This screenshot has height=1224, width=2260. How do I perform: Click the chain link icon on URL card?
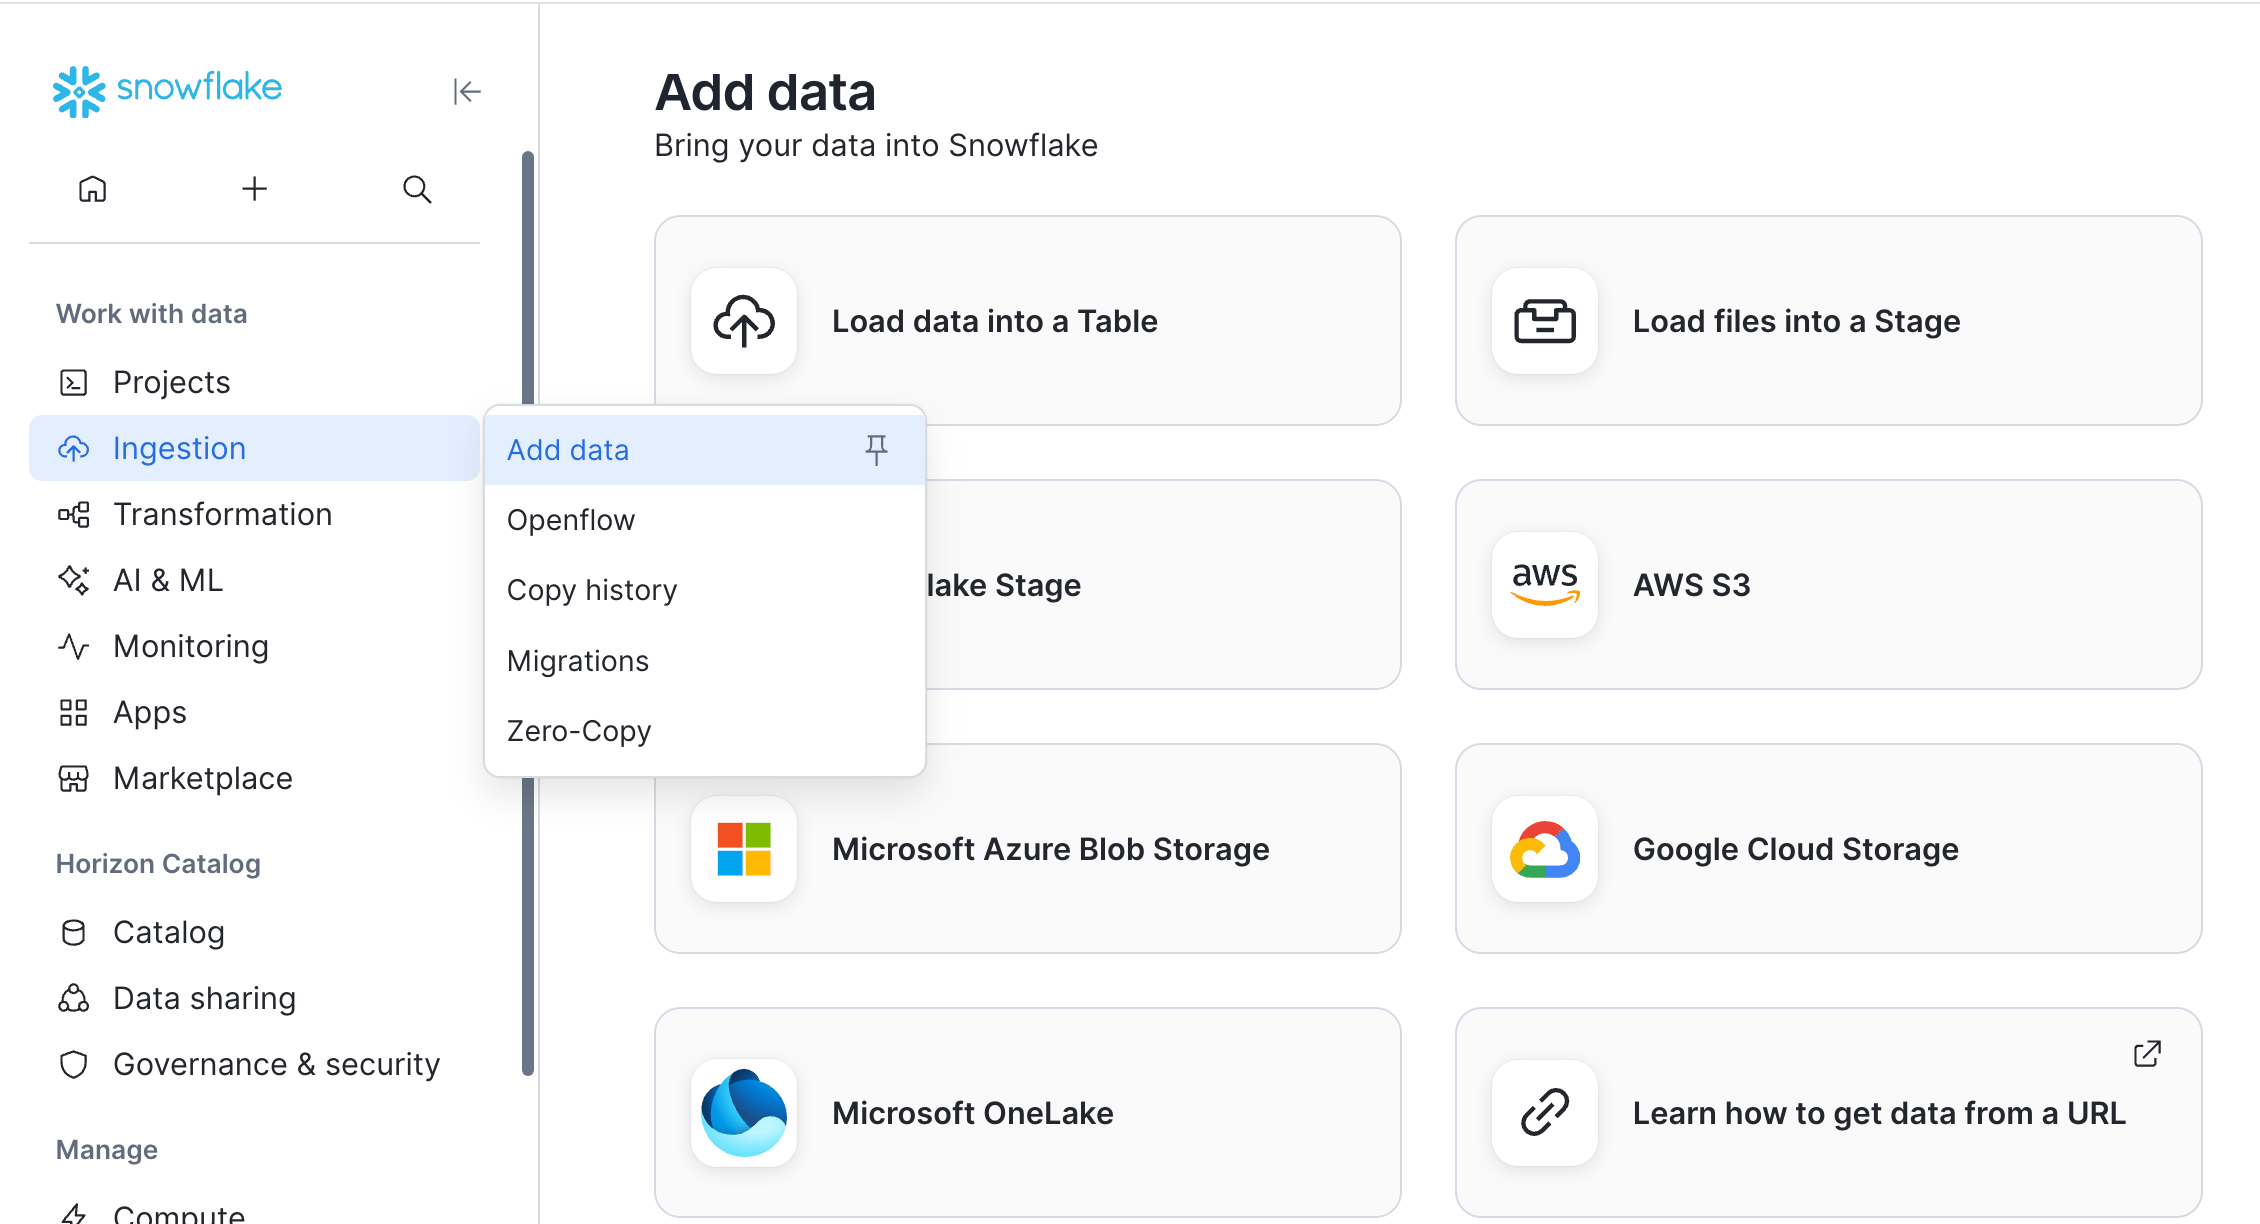[1545, 1113]
